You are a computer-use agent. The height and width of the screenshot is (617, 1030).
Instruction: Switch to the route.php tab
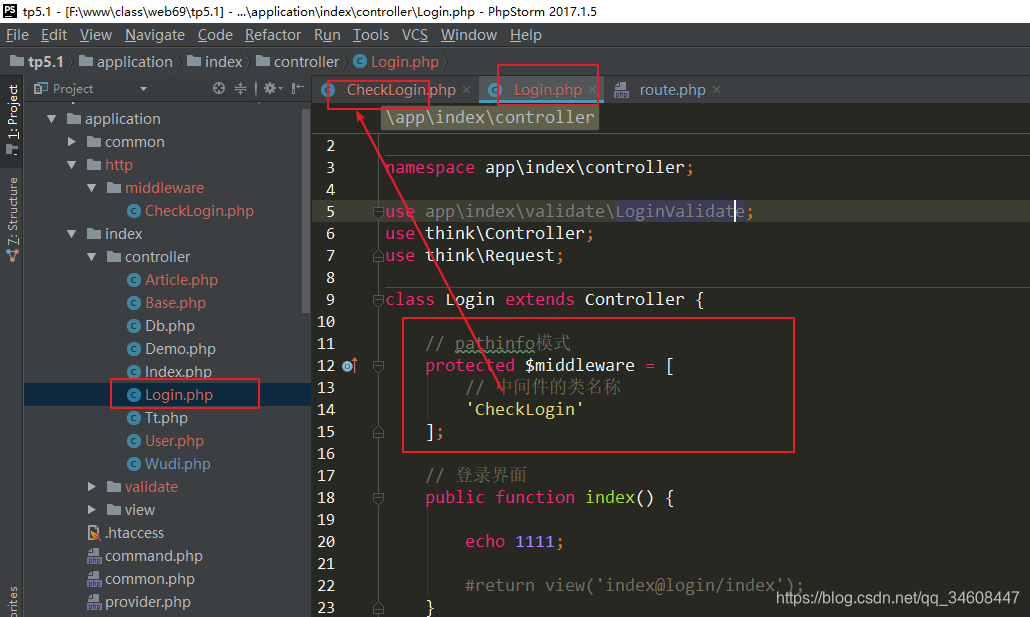672,90
